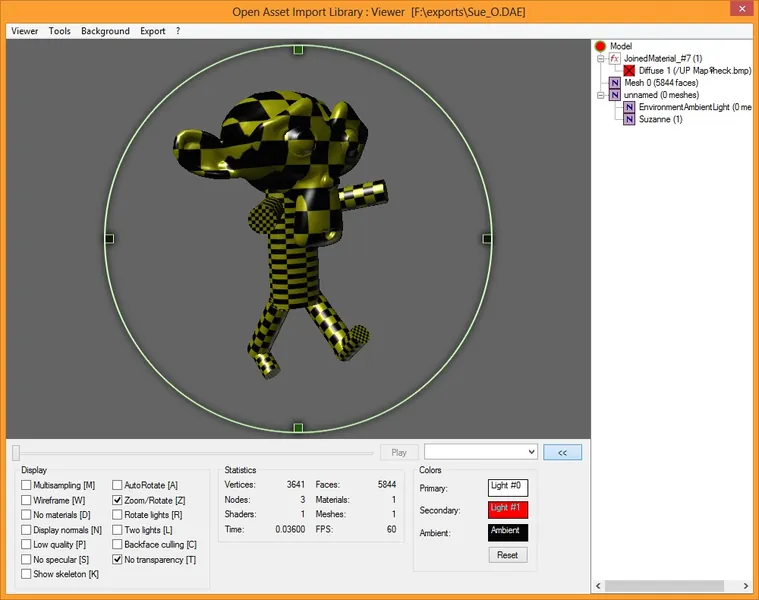The height and width of the screenshot is (600, 759).
Task: Turn on AutoRotate [A]
Action: [x=117, y=485]
